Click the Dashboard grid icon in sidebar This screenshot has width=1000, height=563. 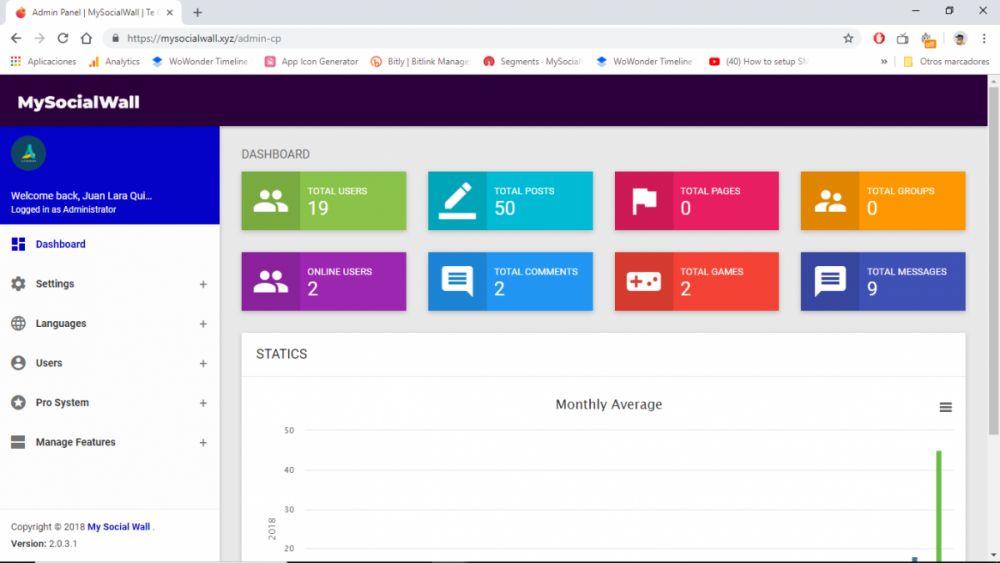tap(18, 244)
